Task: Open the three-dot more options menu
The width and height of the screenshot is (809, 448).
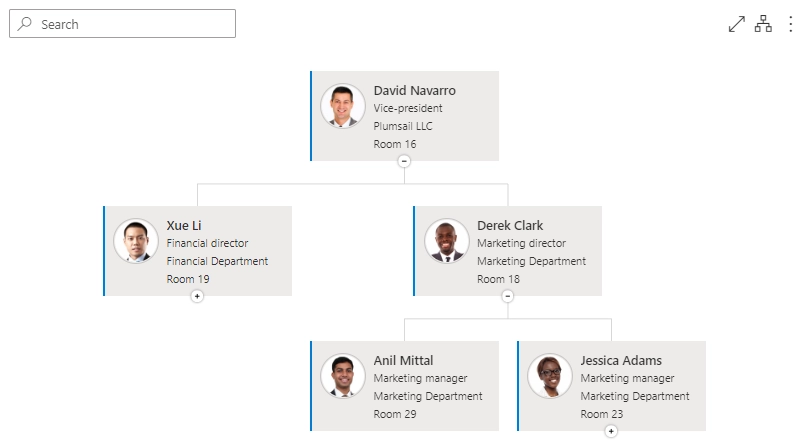Action: tap(790, 24)
